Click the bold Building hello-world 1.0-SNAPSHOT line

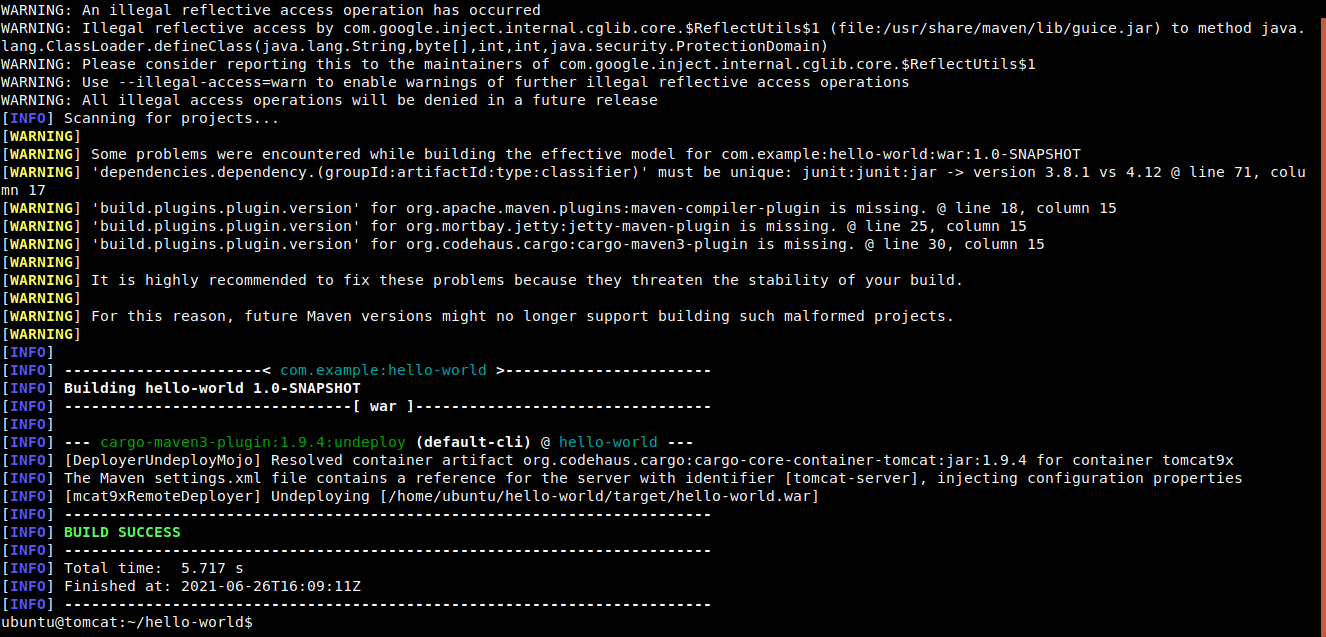(212, 388)
